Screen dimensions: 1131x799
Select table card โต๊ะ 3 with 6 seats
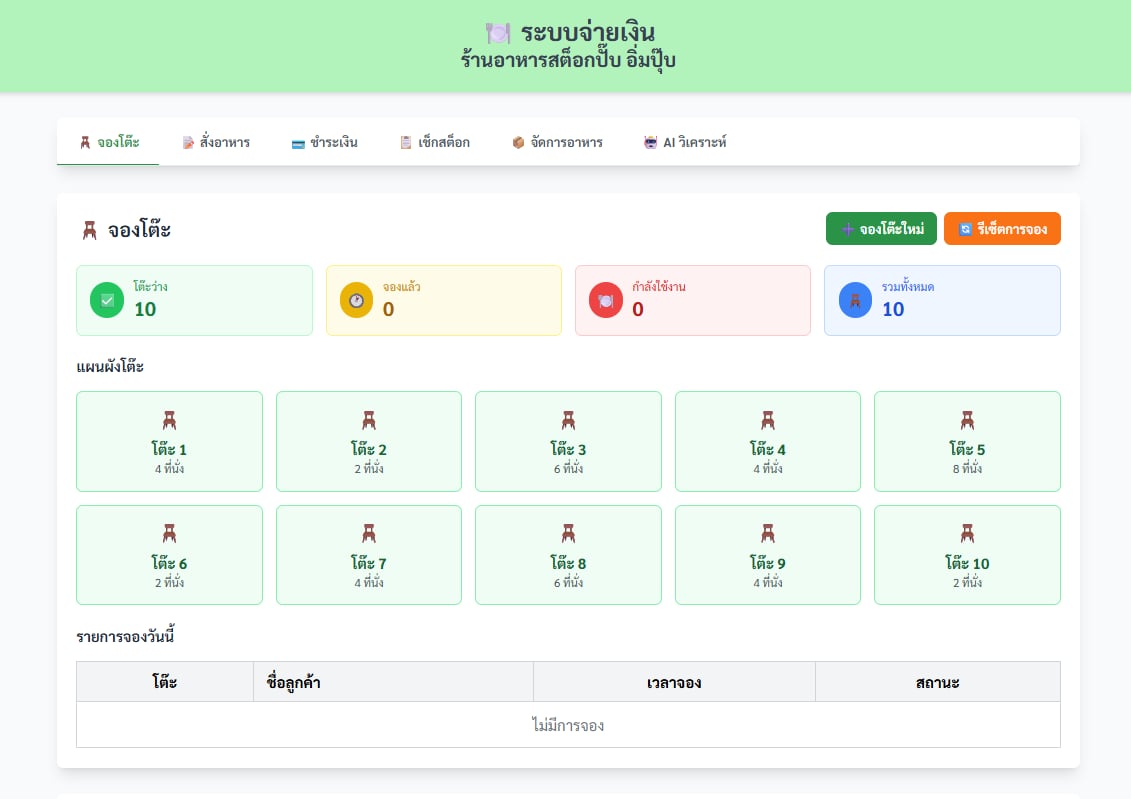click(568, 442)
